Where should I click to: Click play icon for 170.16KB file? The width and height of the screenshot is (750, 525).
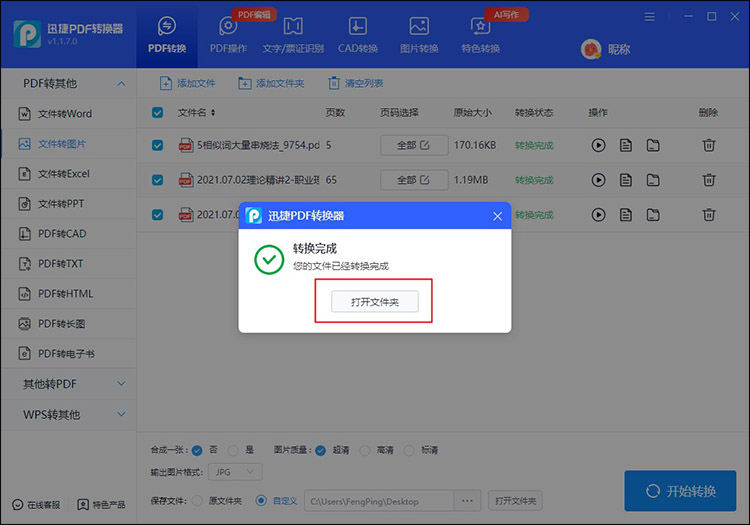[x=598, y=145]
